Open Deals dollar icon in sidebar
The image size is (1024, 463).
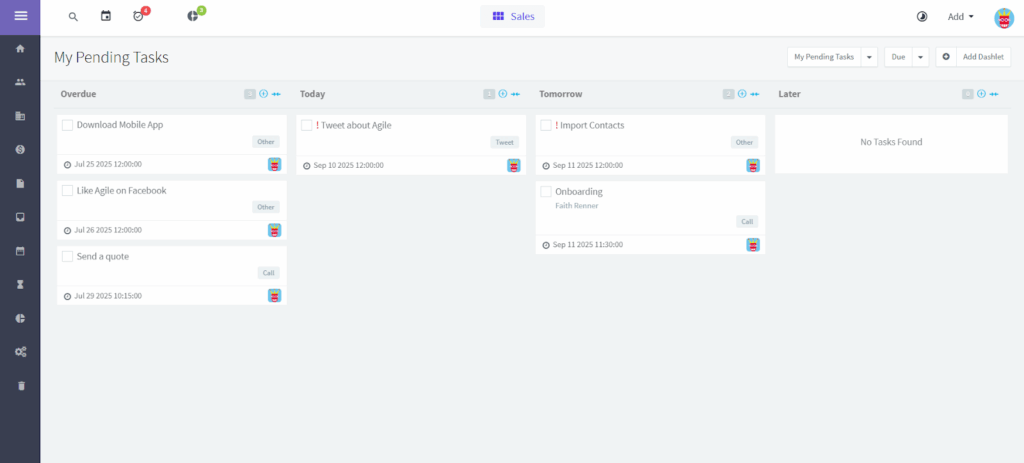pyautogui.click(x=20, y=149)
